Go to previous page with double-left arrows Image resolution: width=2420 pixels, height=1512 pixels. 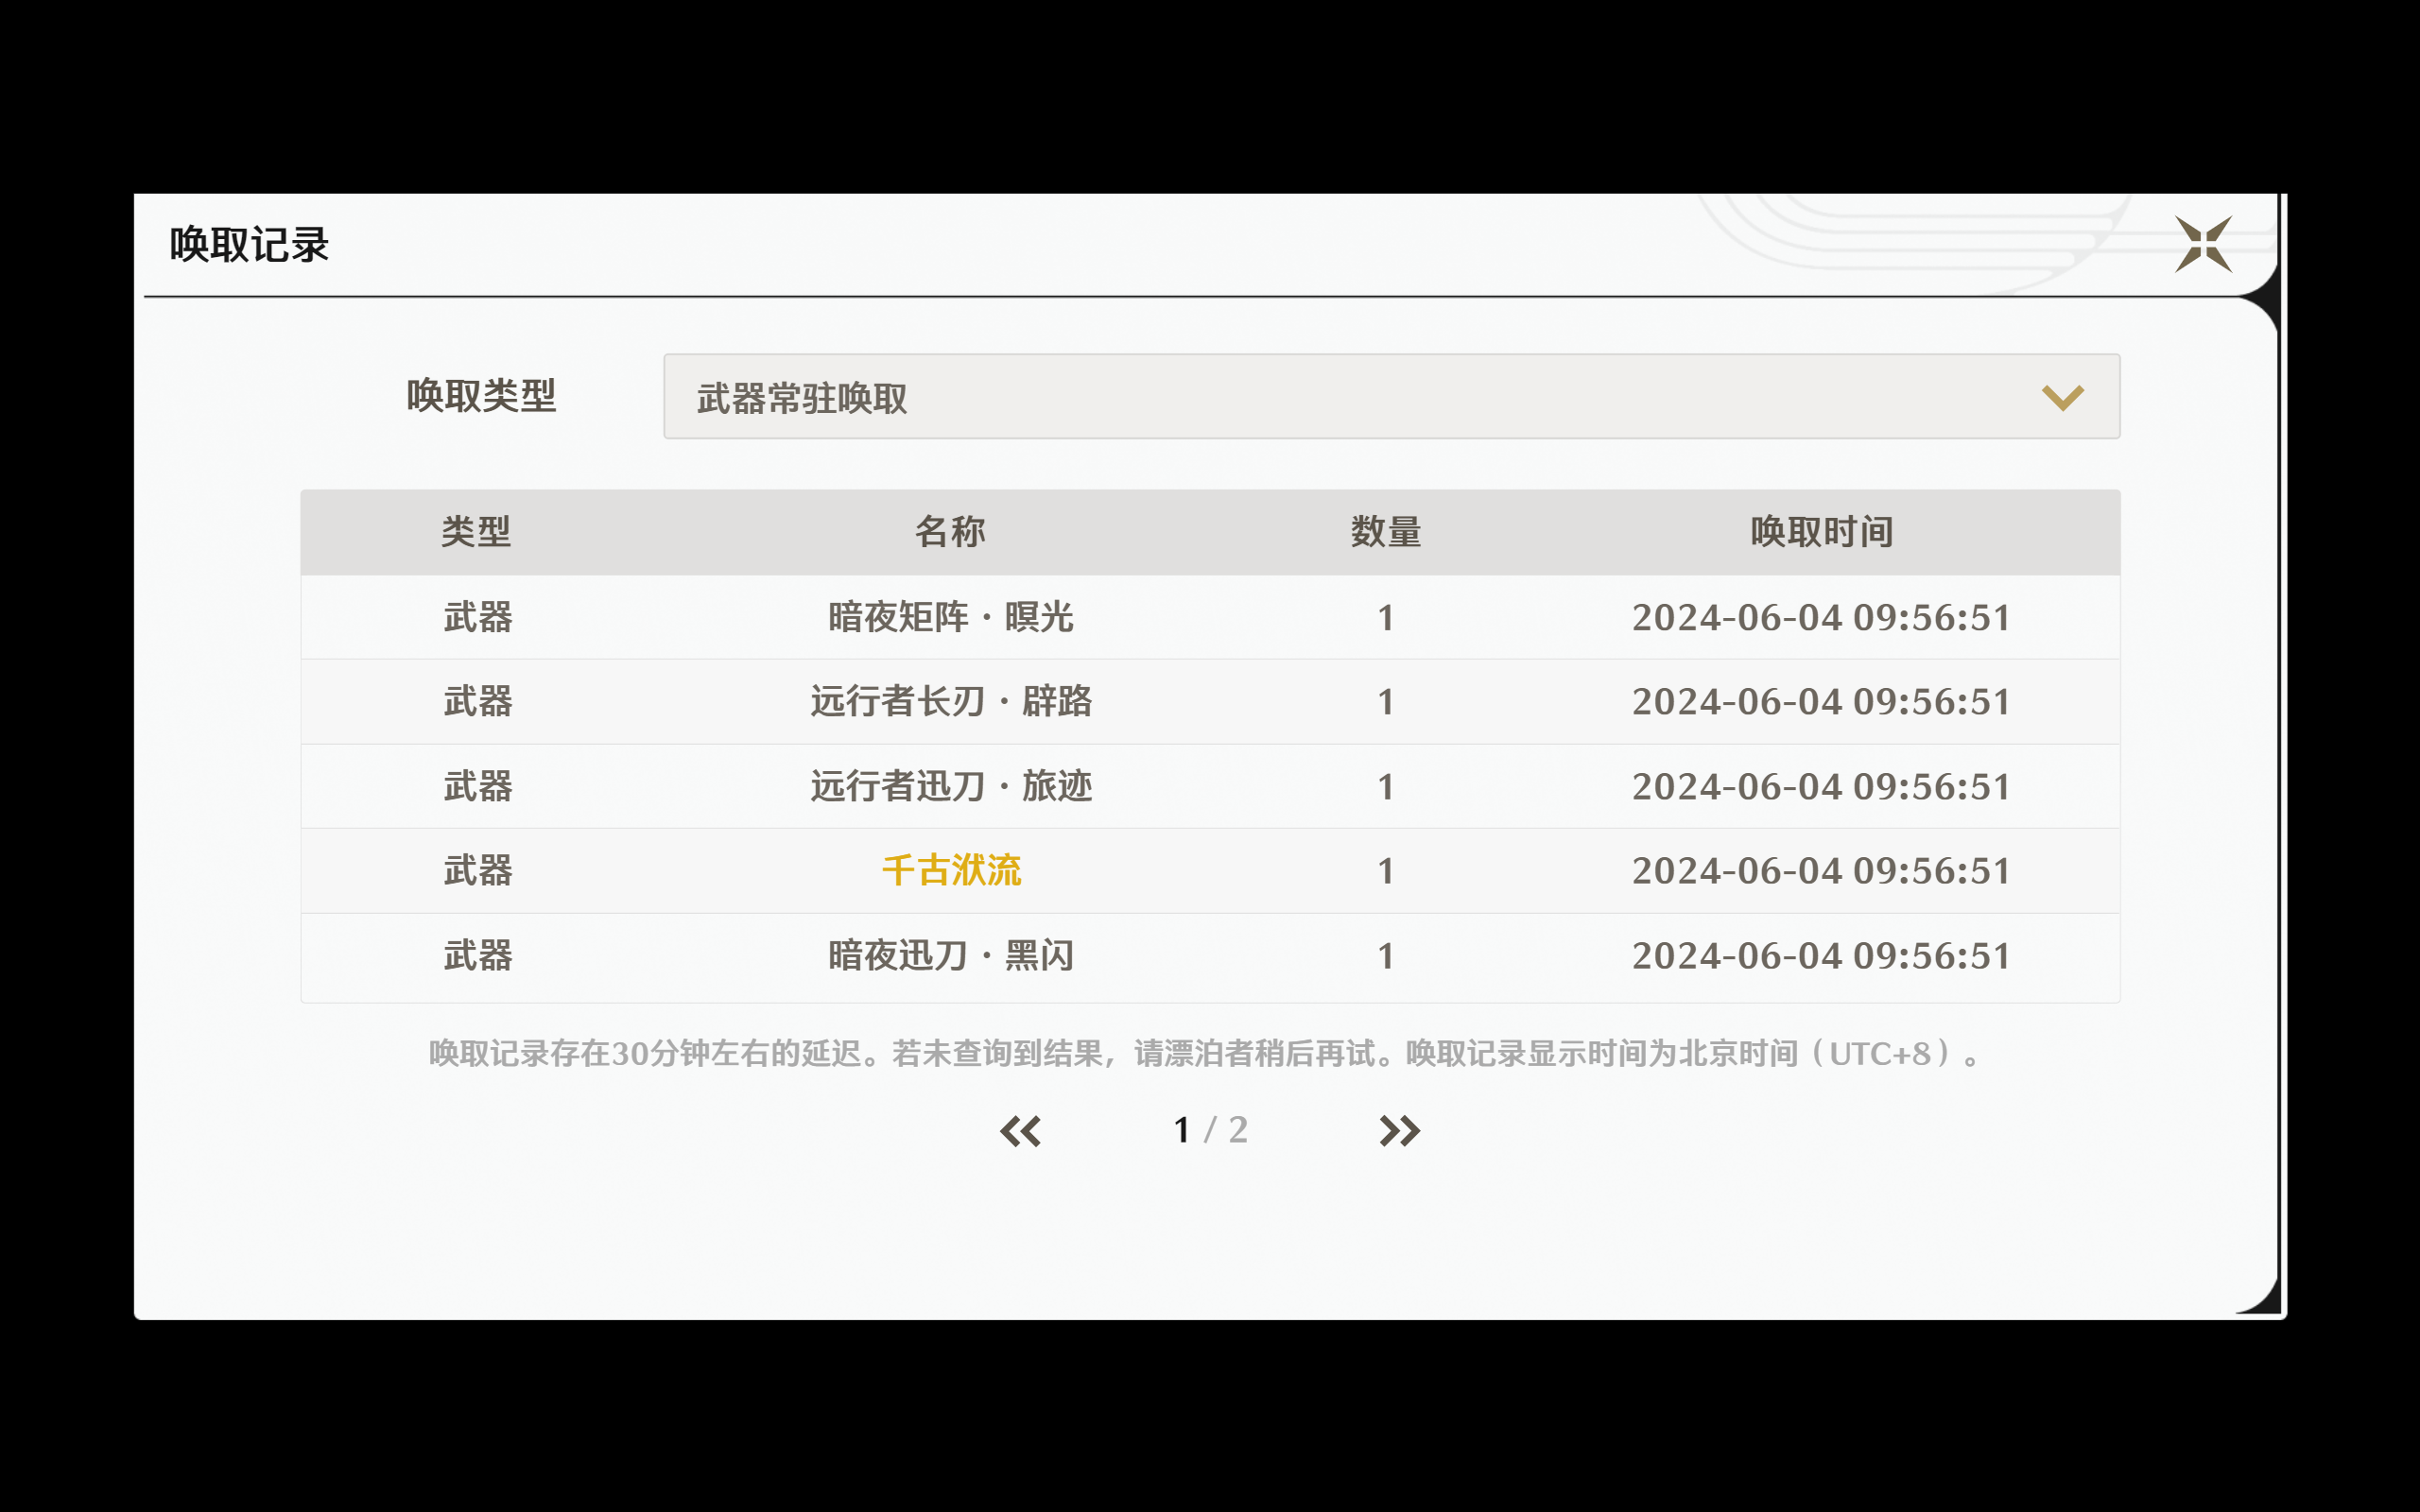1020,1131
